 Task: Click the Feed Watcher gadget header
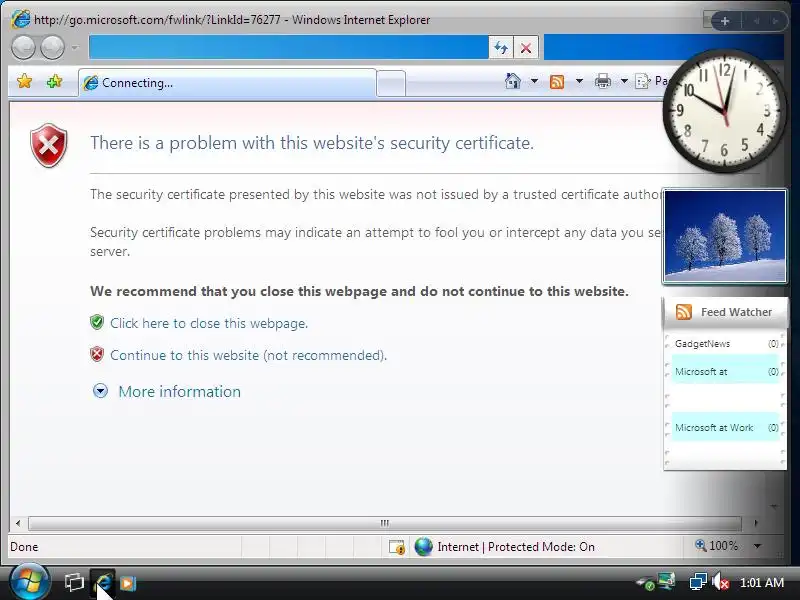tap(725, 312)
